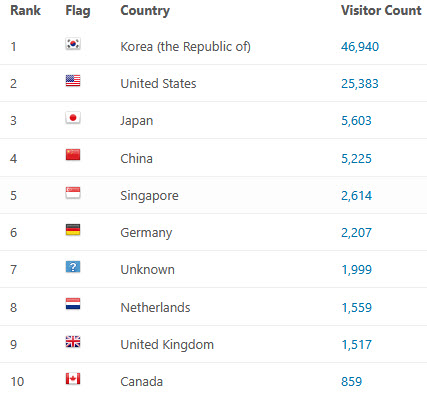Image resolution: width=427 pixels, height=394 pixels.
Task: Open the 25,383 visitor count link
Action: (x=360, y=84)
